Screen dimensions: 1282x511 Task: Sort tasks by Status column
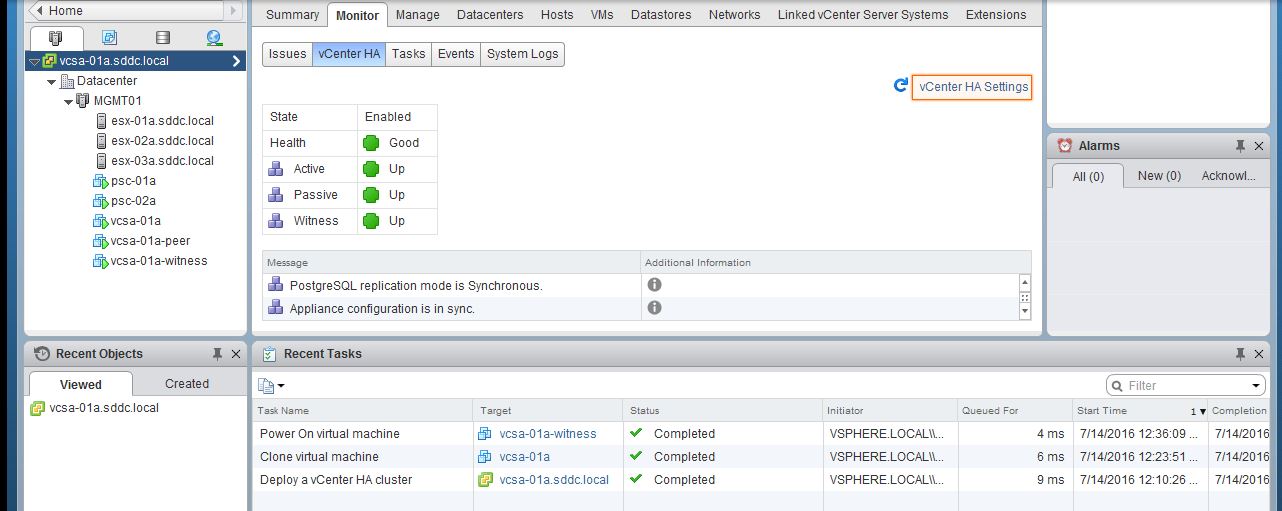[721, 411]
